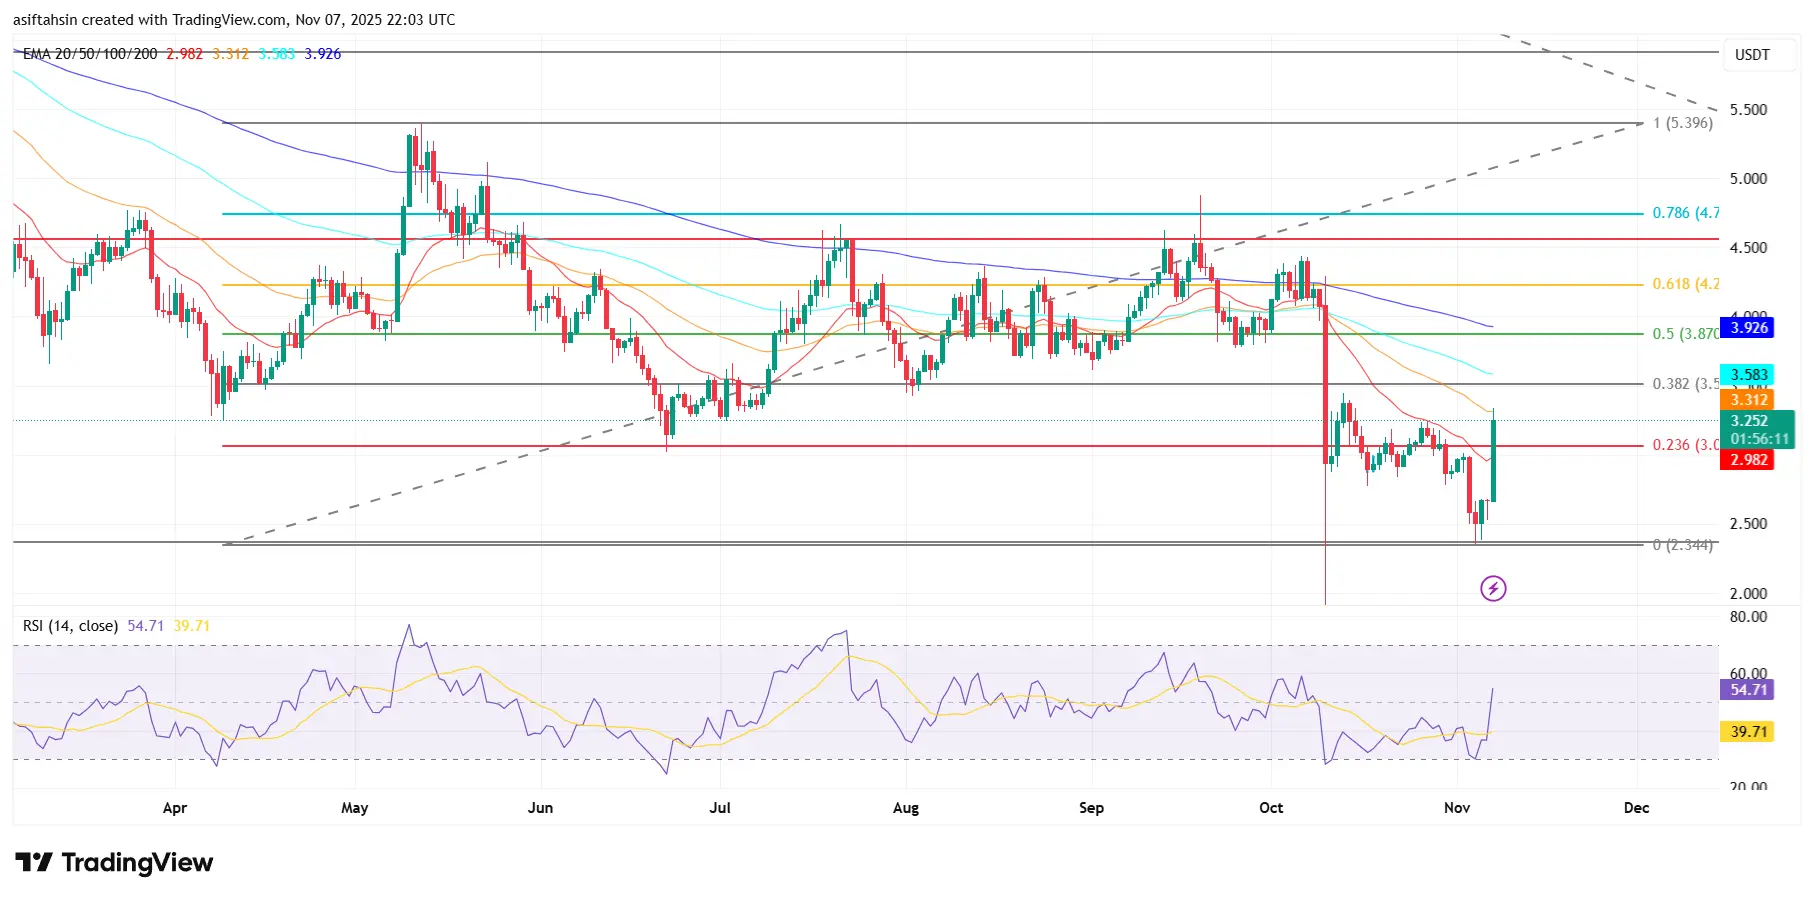The height and width of the screenshot is (900, 1814).
Task: Select the 0.5 Fibonacci level label
Action: point(1685,334)
